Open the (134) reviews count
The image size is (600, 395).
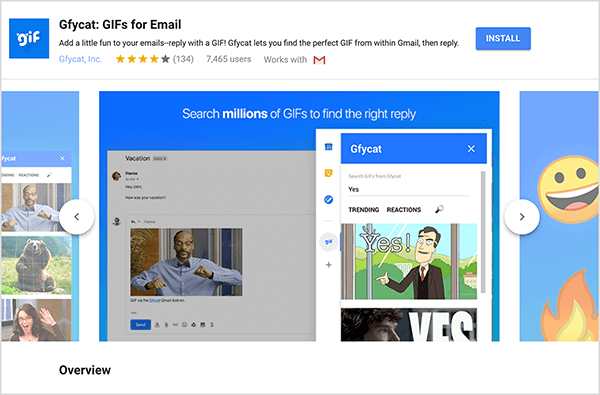coord(183,59)
